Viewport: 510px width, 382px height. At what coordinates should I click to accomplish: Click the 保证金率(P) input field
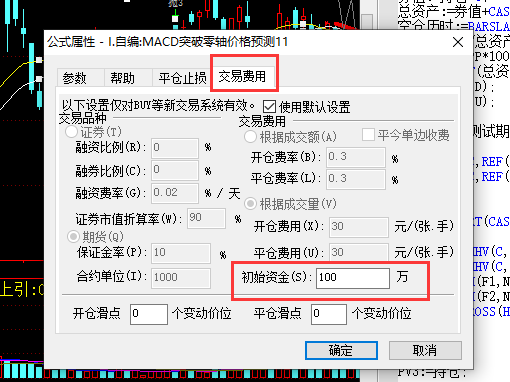click(x=181, y=253)
